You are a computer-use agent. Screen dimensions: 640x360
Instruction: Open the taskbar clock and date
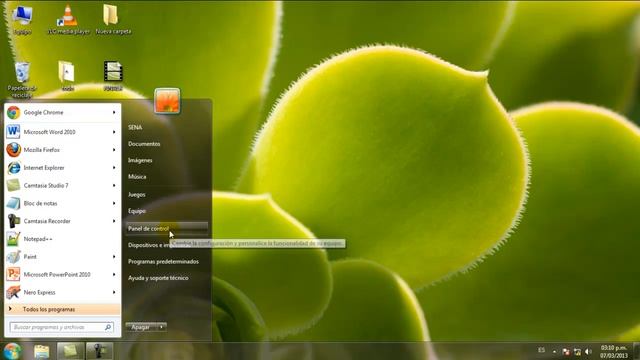point(613,351)
